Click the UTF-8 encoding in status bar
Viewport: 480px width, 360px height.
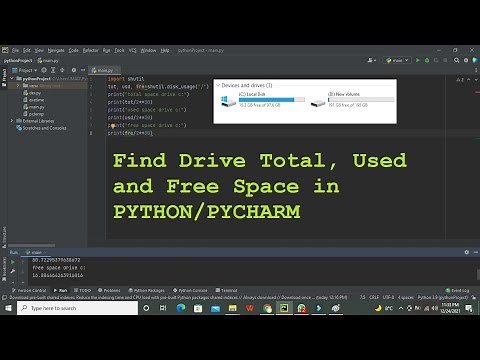(388, 297)
